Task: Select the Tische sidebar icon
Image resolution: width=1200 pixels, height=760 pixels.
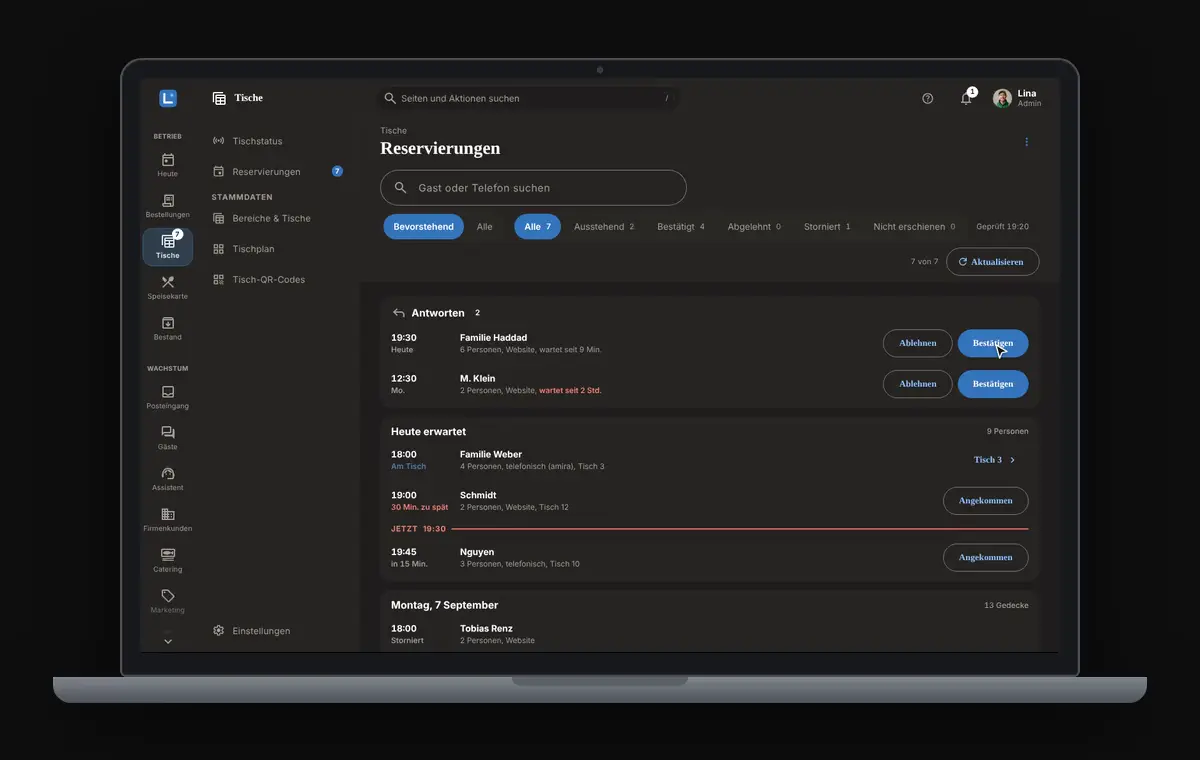Action: pyautogui.click(x=168, y=247)
